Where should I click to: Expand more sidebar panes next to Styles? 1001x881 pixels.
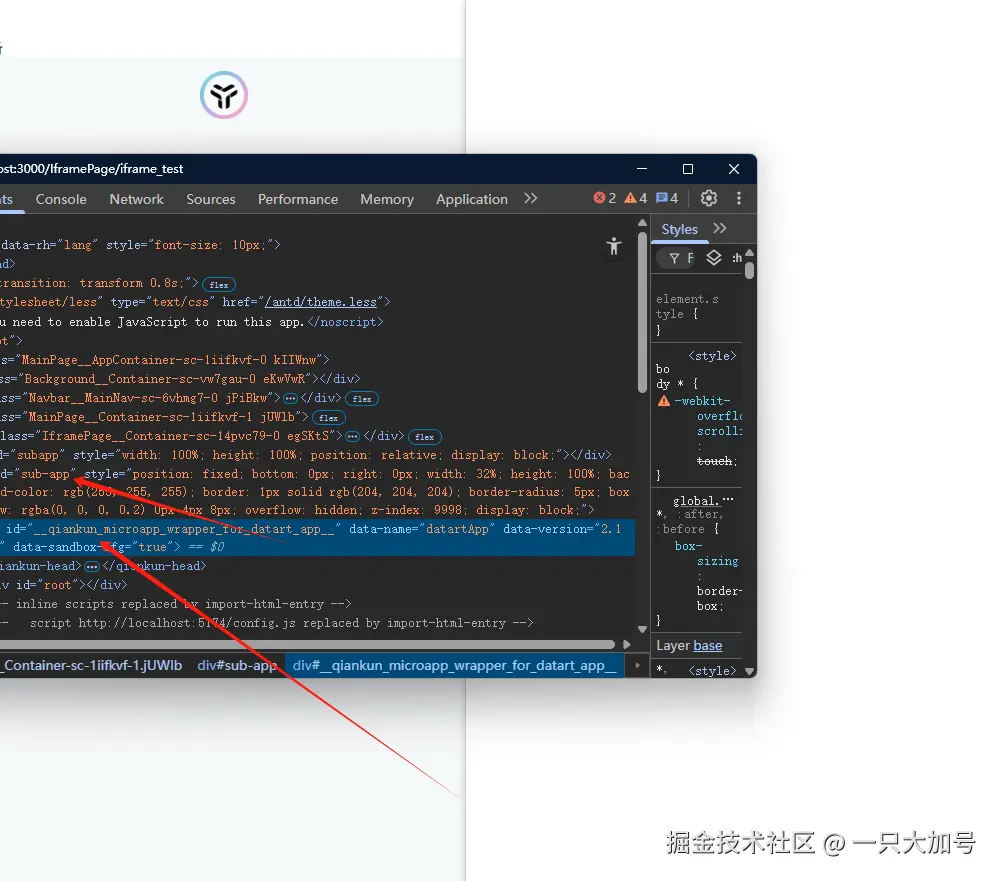pyautogui.click(x=719, y=229)
